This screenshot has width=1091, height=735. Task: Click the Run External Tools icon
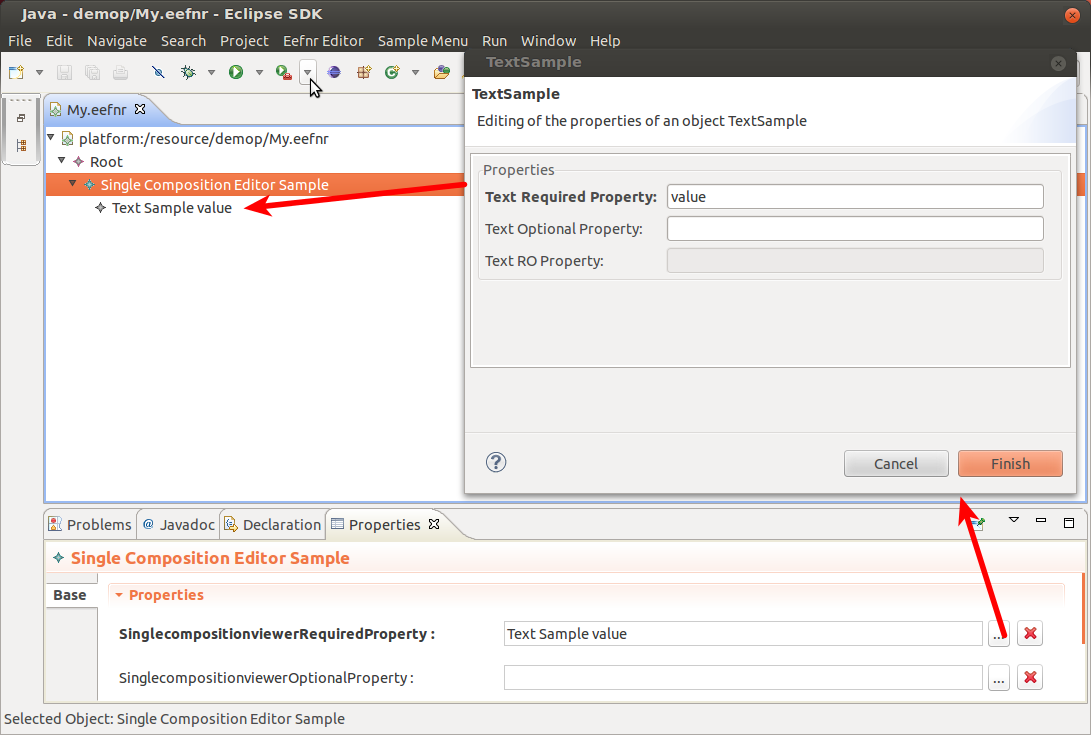coord(283,72)
